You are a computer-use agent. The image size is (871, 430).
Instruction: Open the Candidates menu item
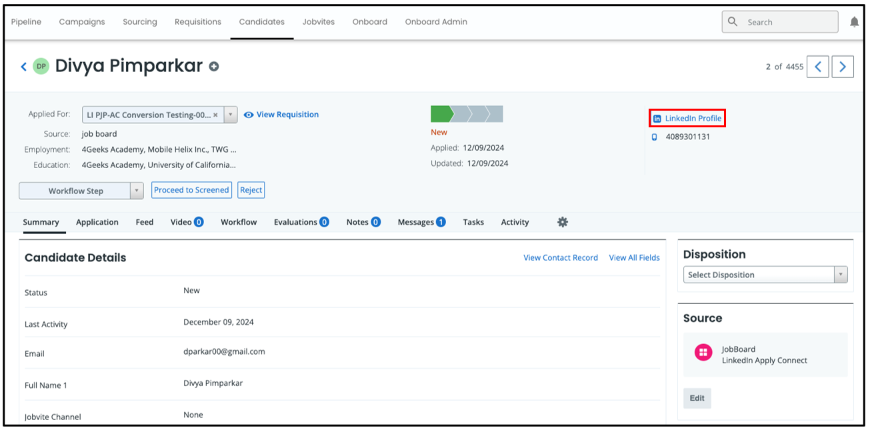click(261, 21)
